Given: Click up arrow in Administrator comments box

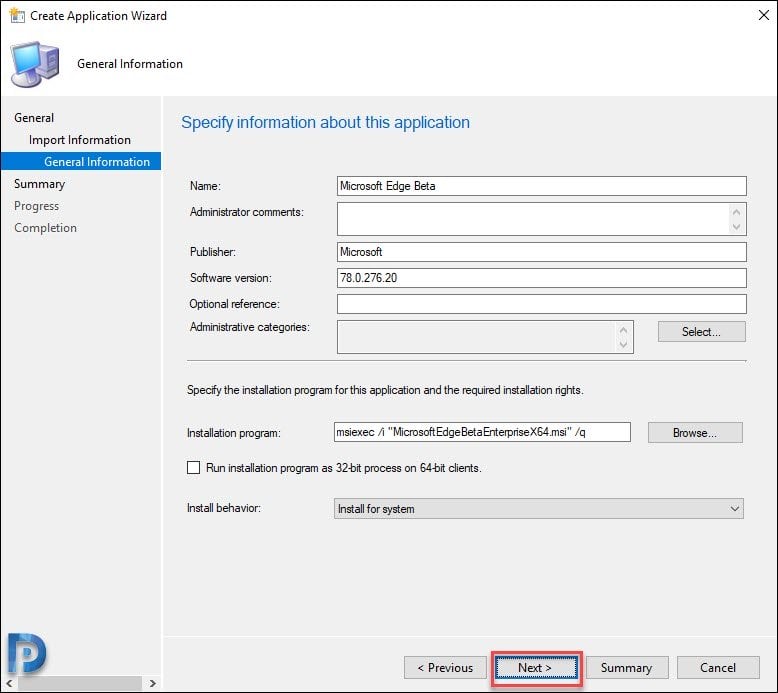Looking at the screenshot, I should [x=736, y=212].
